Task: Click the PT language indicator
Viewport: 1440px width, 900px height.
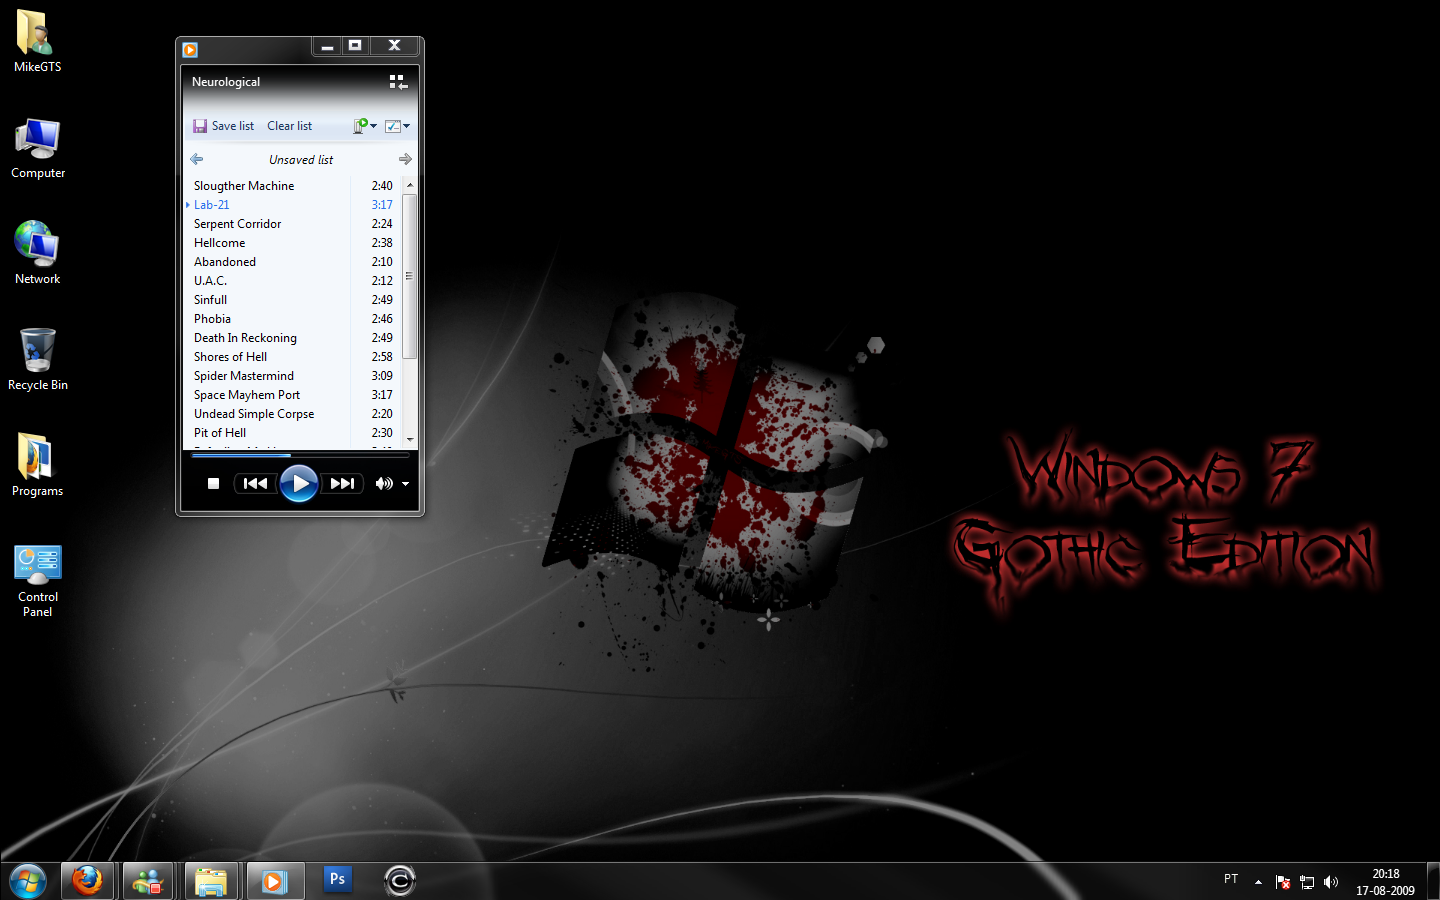Action: tap(1231, 879)
